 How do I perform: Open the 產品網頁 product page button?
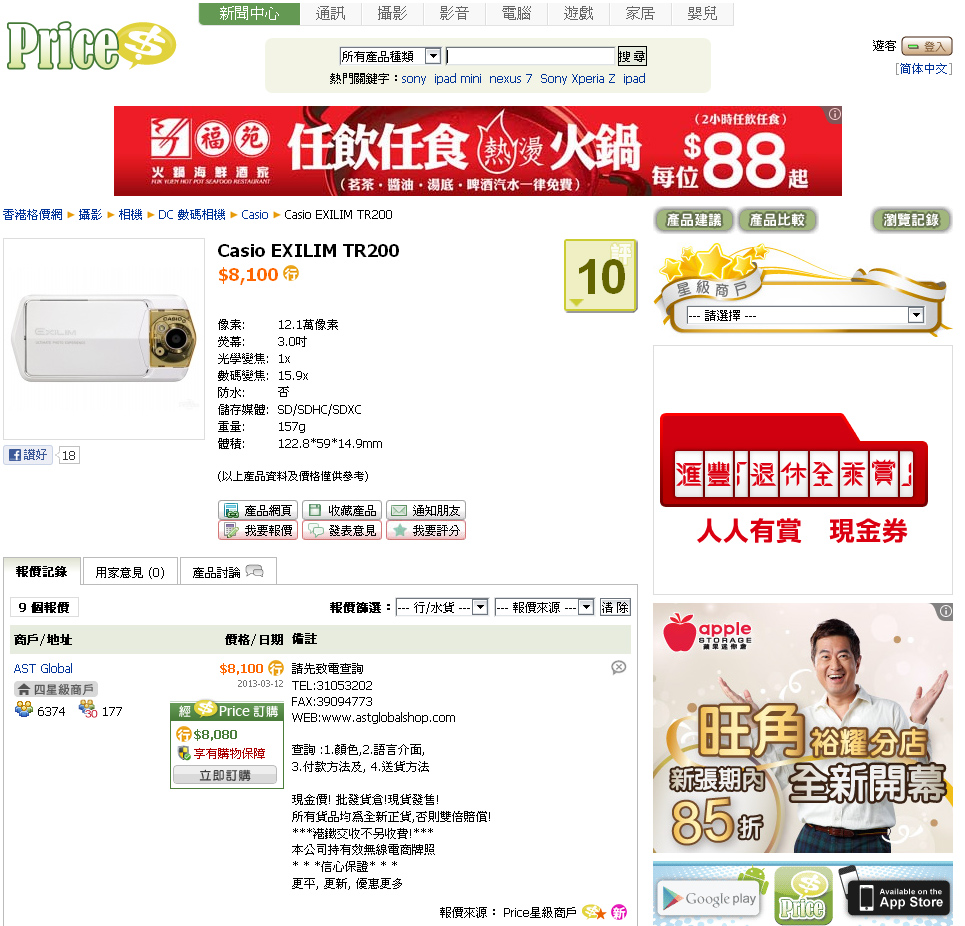click(x=258, y=510)
